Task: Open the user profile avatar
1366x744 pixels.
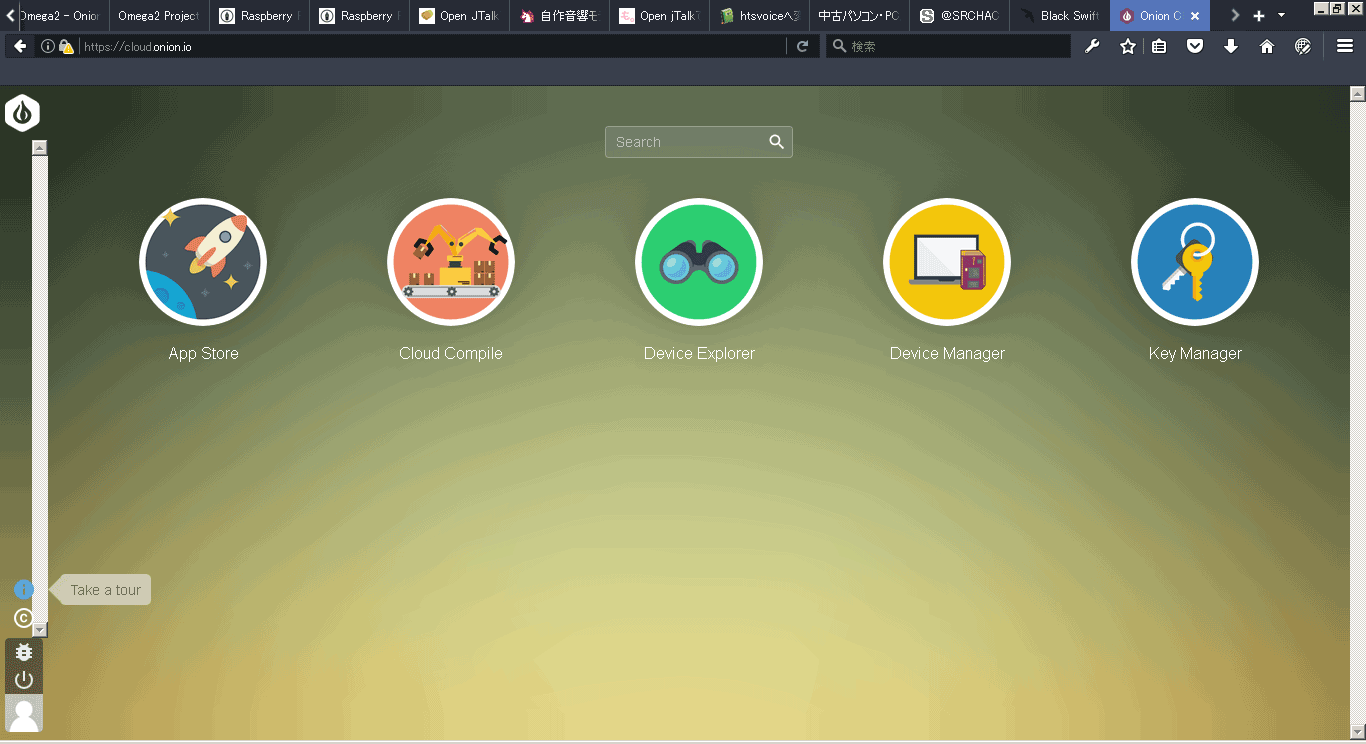Action: [24, 714]
